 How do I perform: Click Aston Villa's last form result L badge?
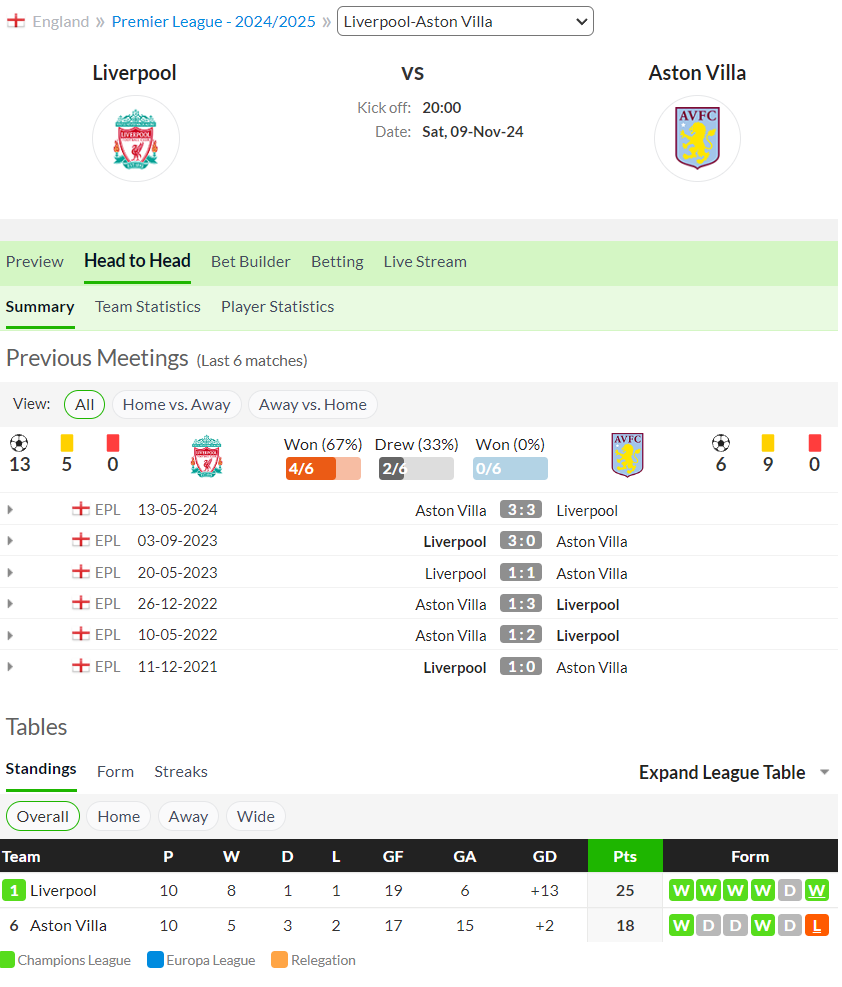coord(817,926)
